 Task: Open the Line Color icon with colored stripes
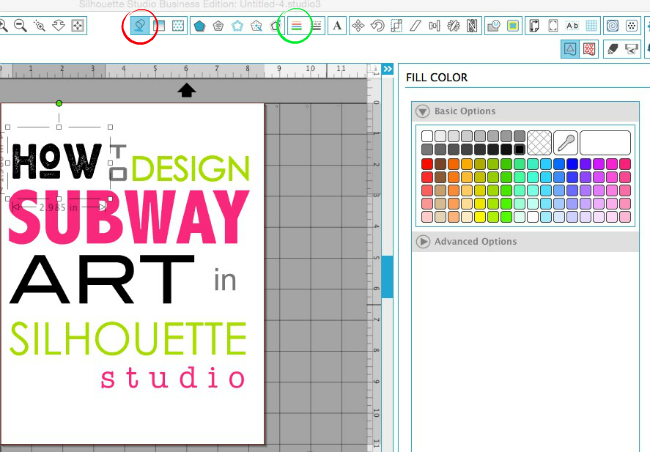point(296,26)
